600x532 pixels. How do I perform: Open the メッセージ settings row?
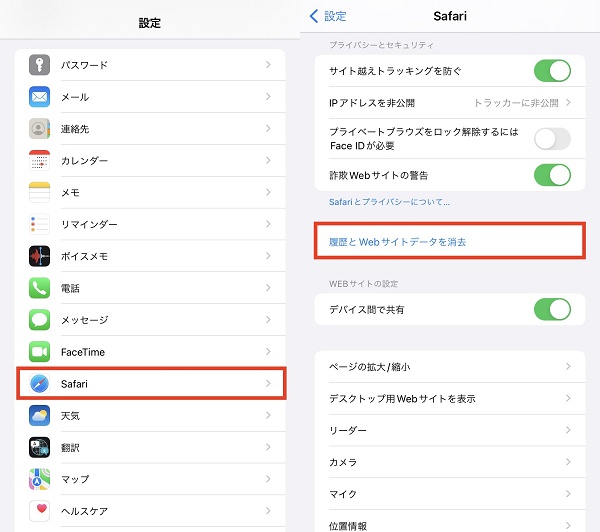pyautogui.click(x=150, y=320)
